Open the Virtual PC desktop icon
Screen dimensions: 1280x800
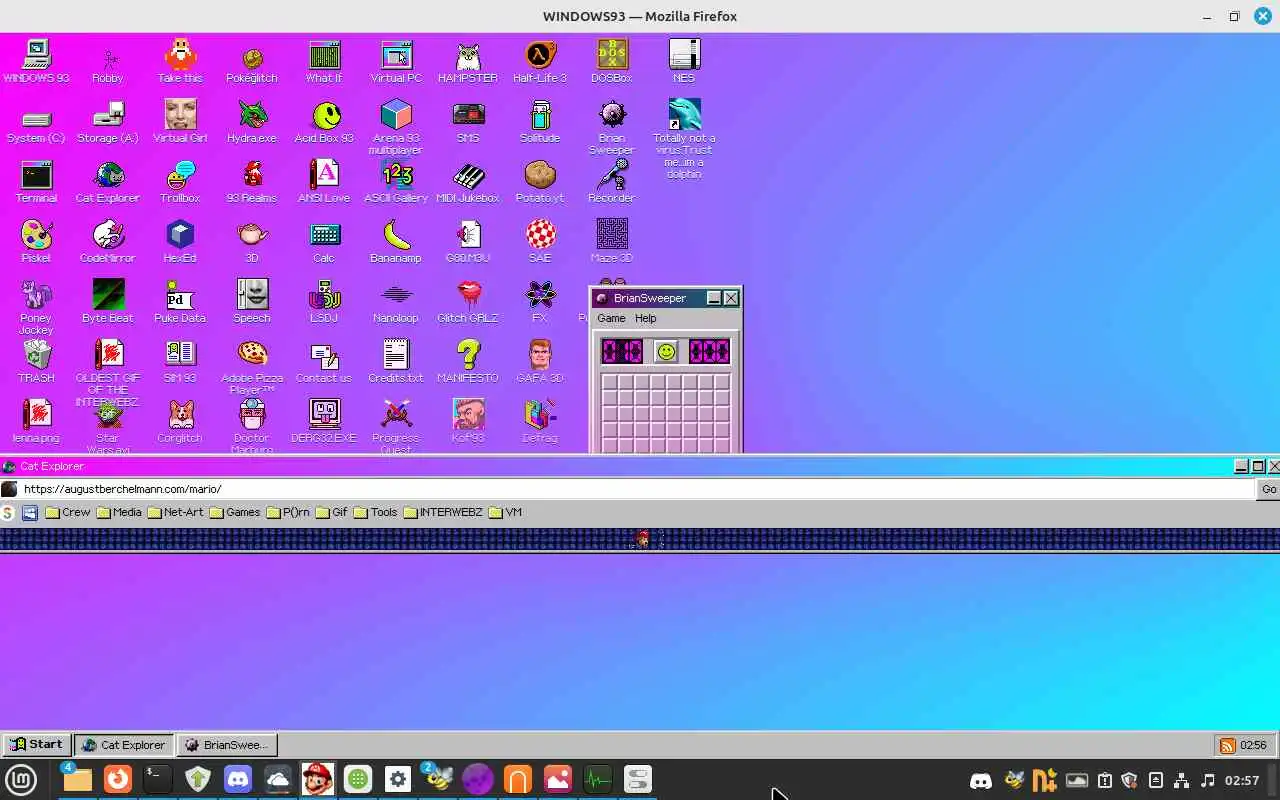(396, 61)
